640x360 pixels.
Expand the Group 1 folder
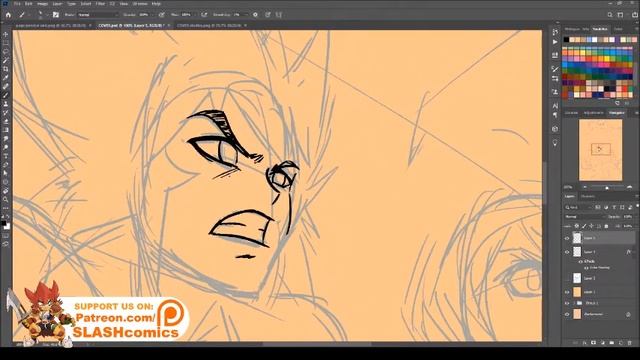pos(574,303)
